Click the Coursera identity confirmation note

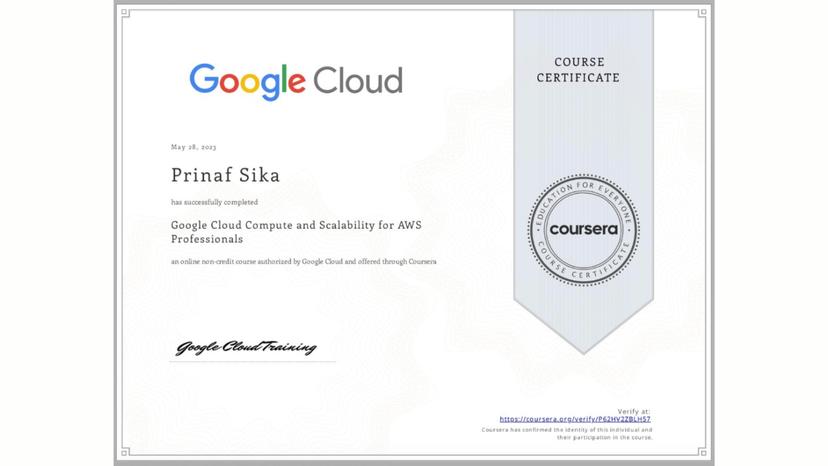coord(567,433)
